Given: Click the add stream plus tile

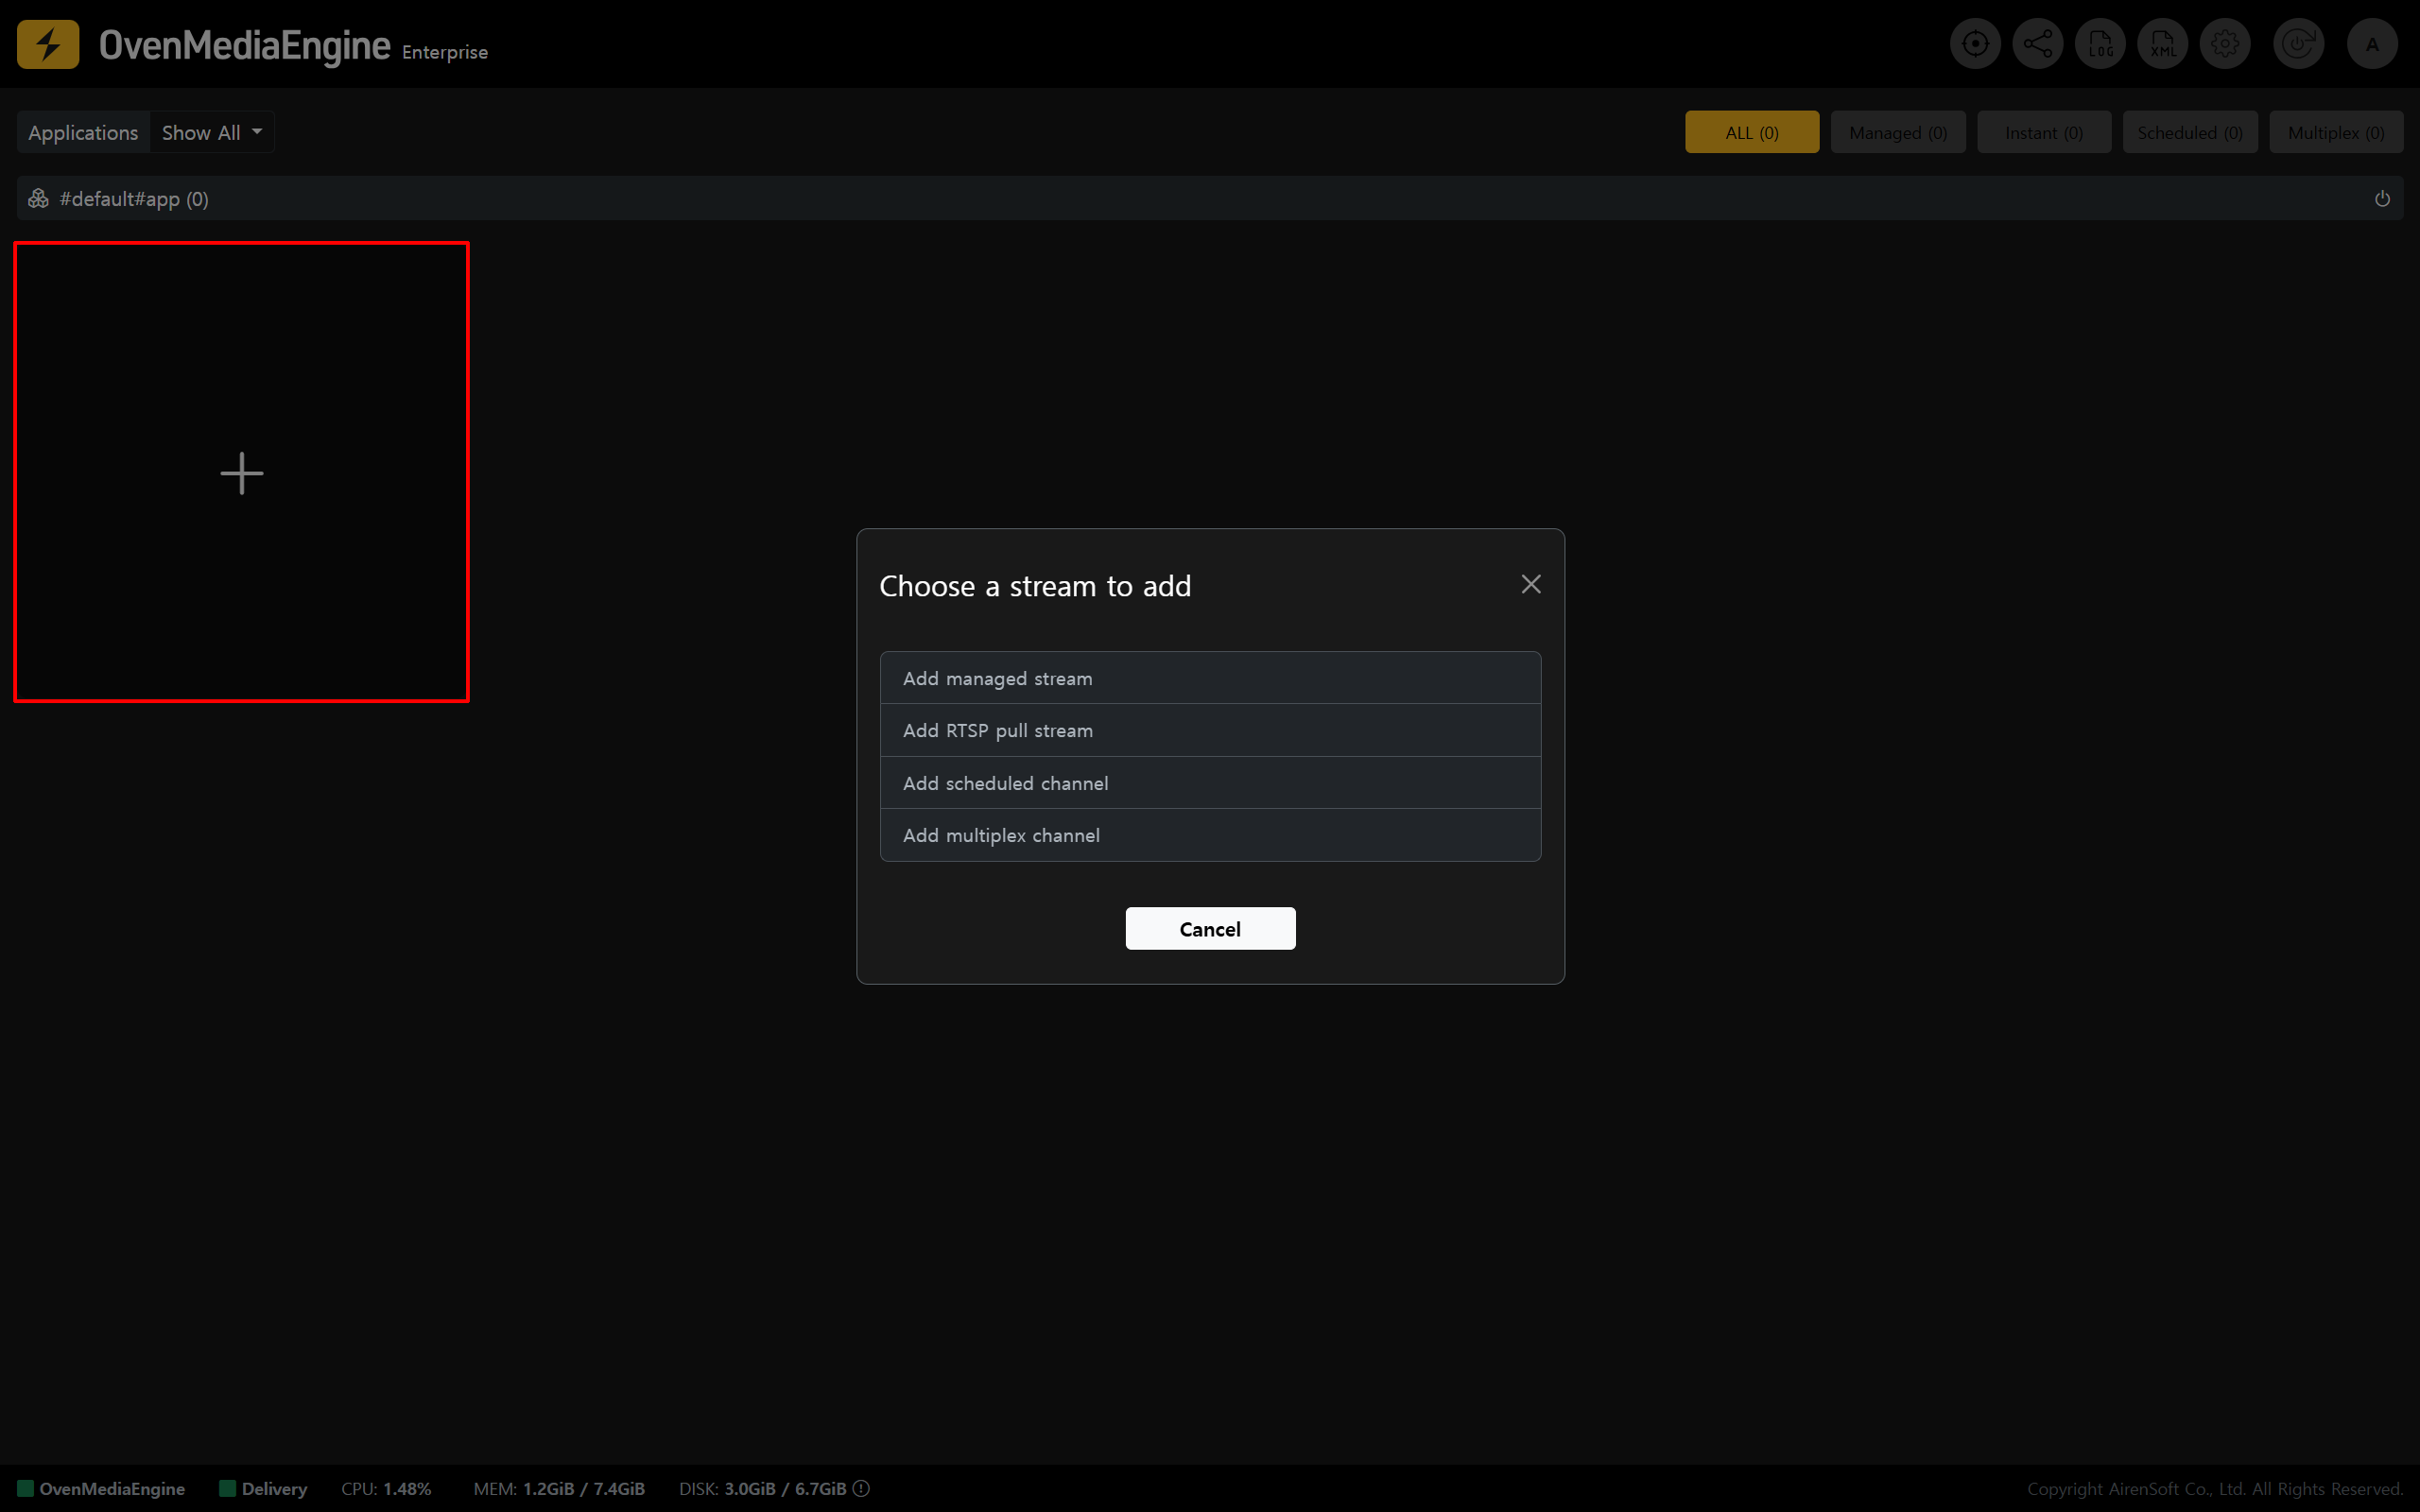Looking at the screenshot, I should 242,472.
